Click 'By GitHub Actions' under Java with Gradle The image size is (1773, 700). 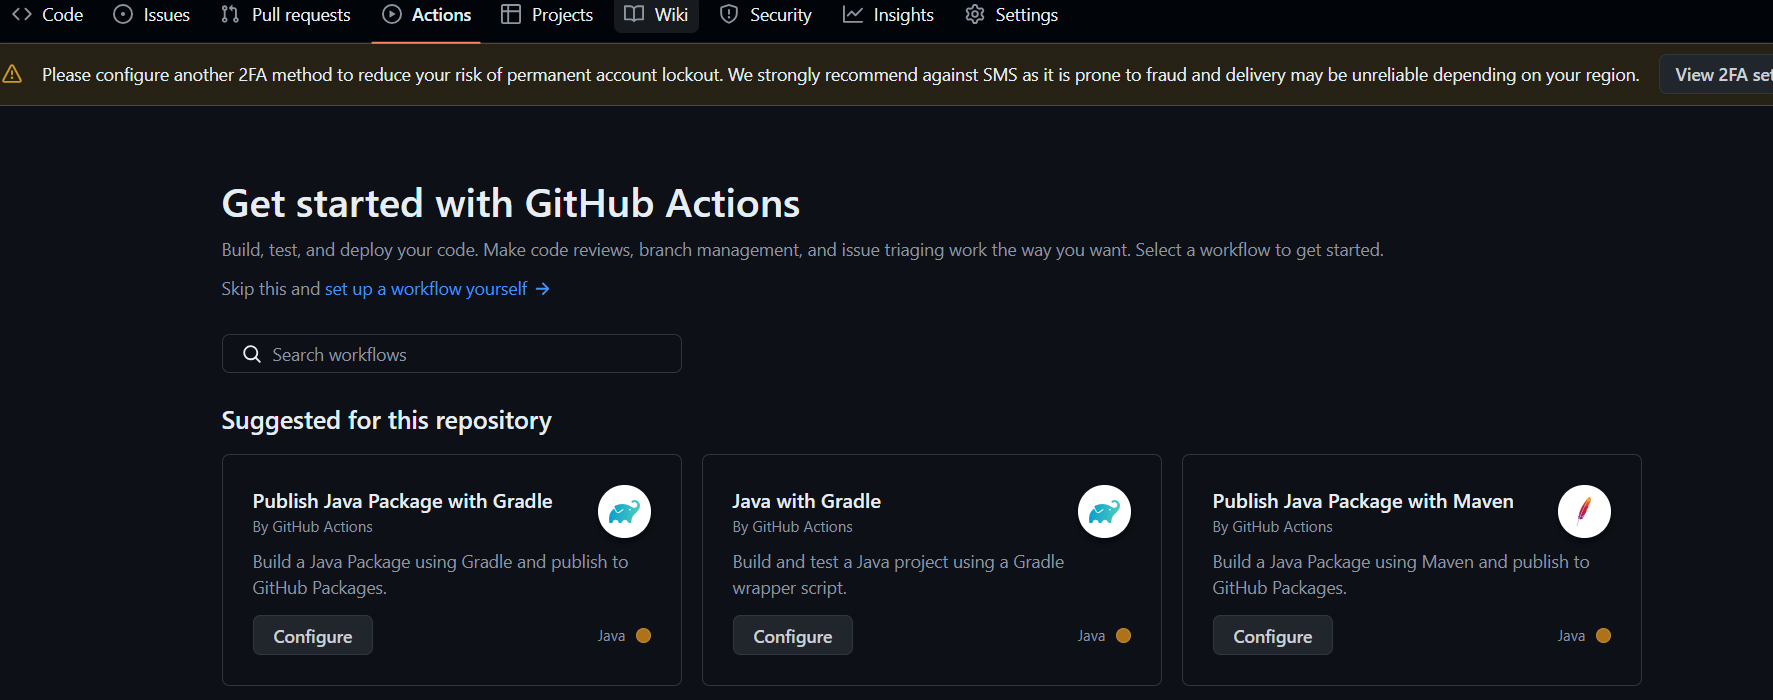click(x=793, y=527)
